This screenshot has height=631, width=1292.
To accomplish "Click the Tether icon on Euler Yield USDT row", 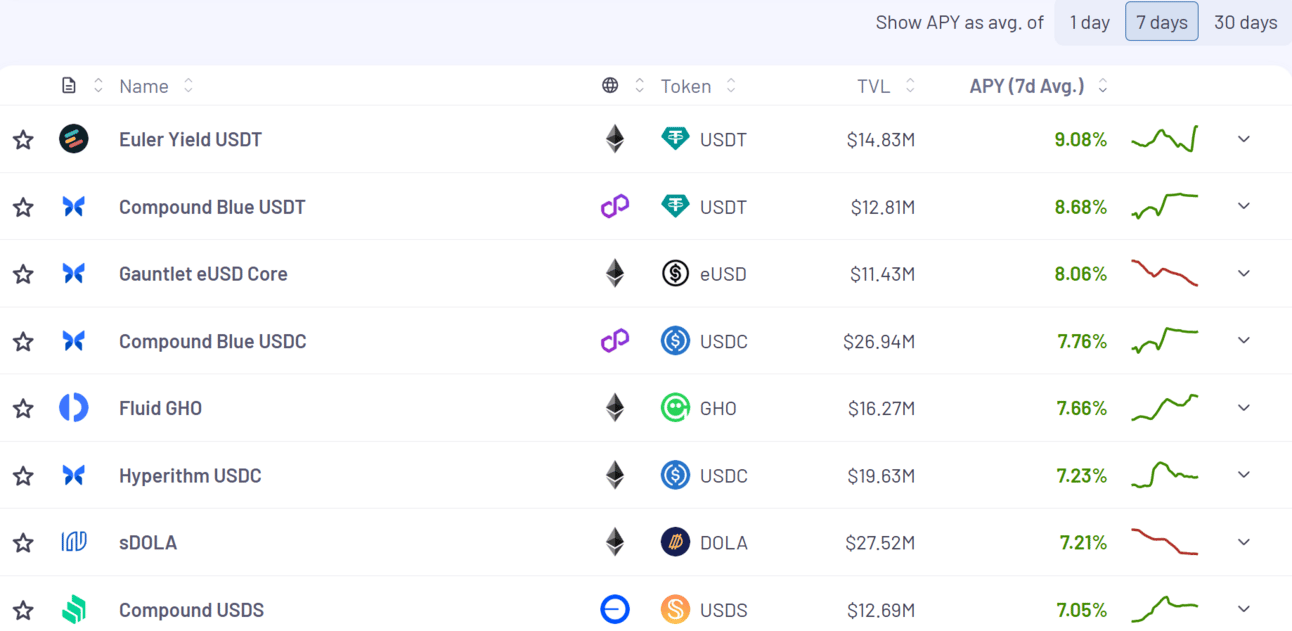I will [x=676, y=139].
